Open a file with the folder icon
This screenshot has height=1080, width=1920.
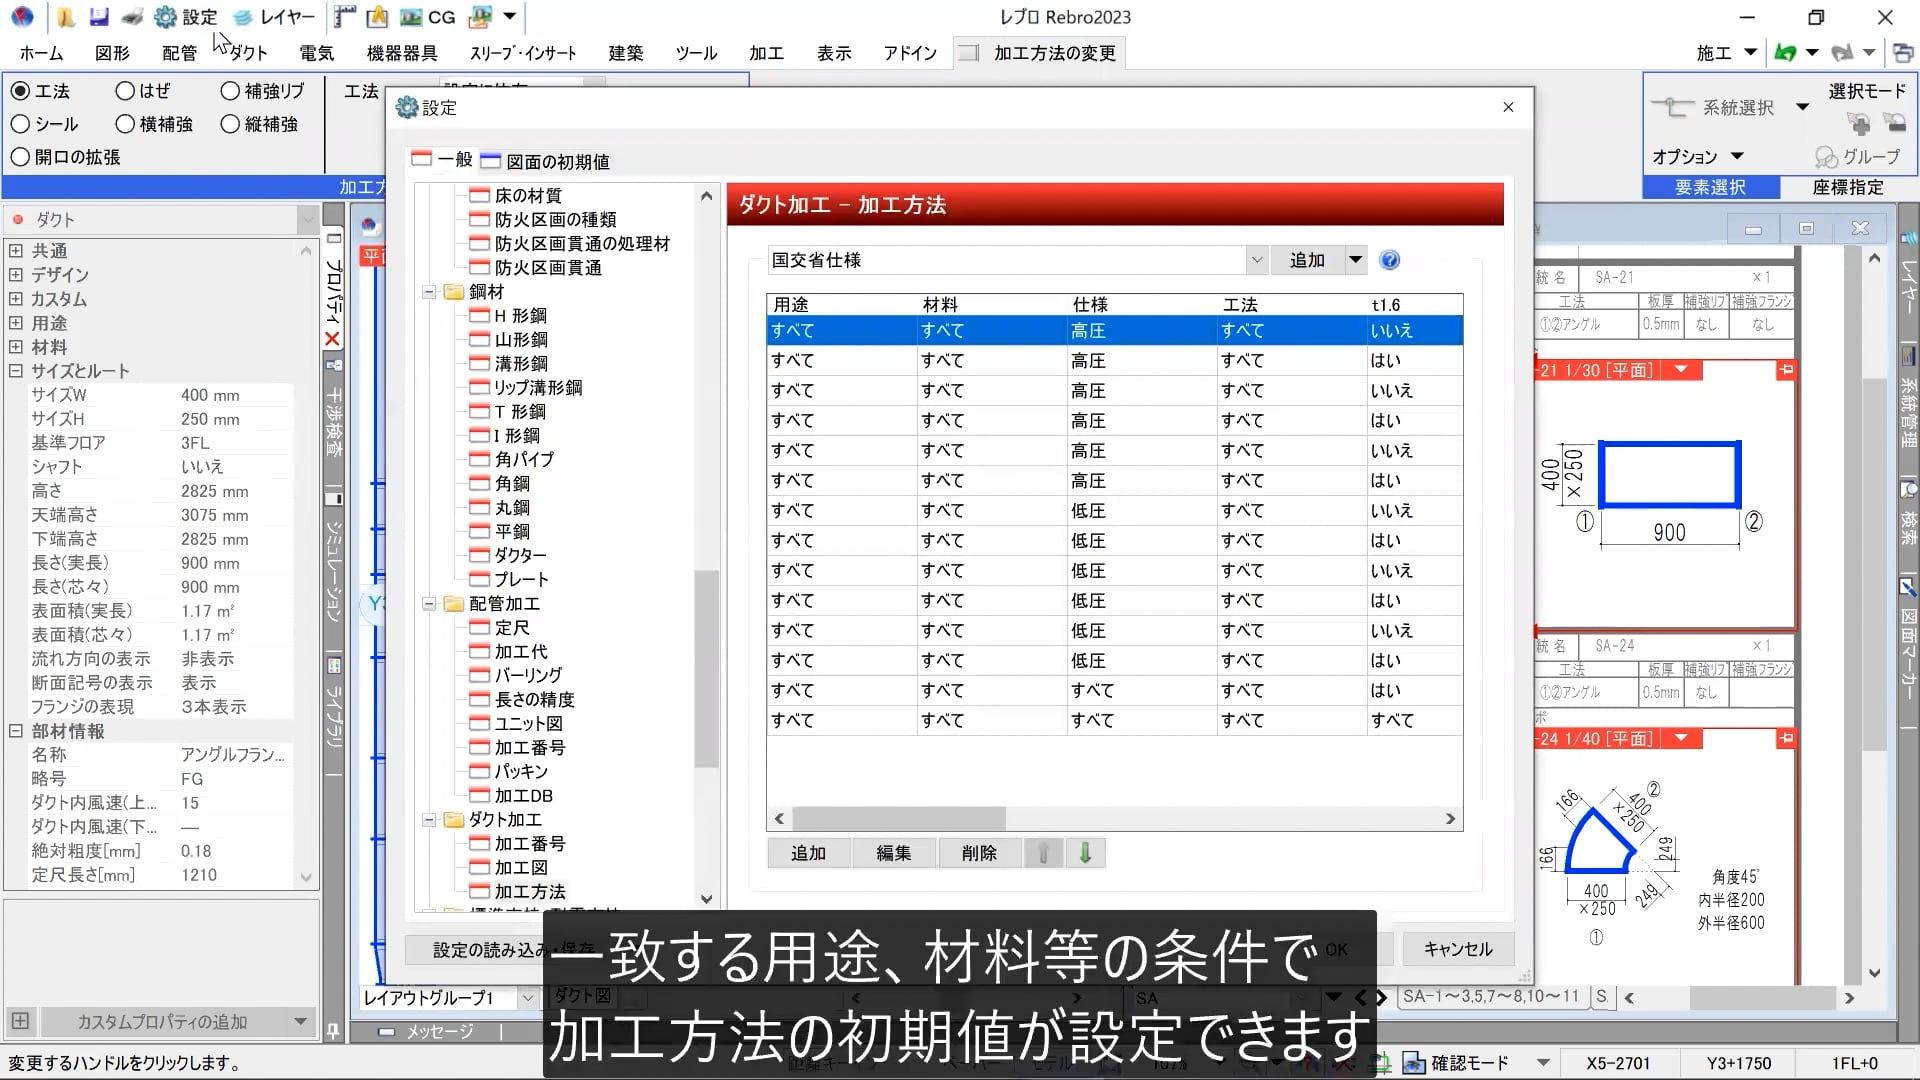pyautogui.click(x=66, y=16)
